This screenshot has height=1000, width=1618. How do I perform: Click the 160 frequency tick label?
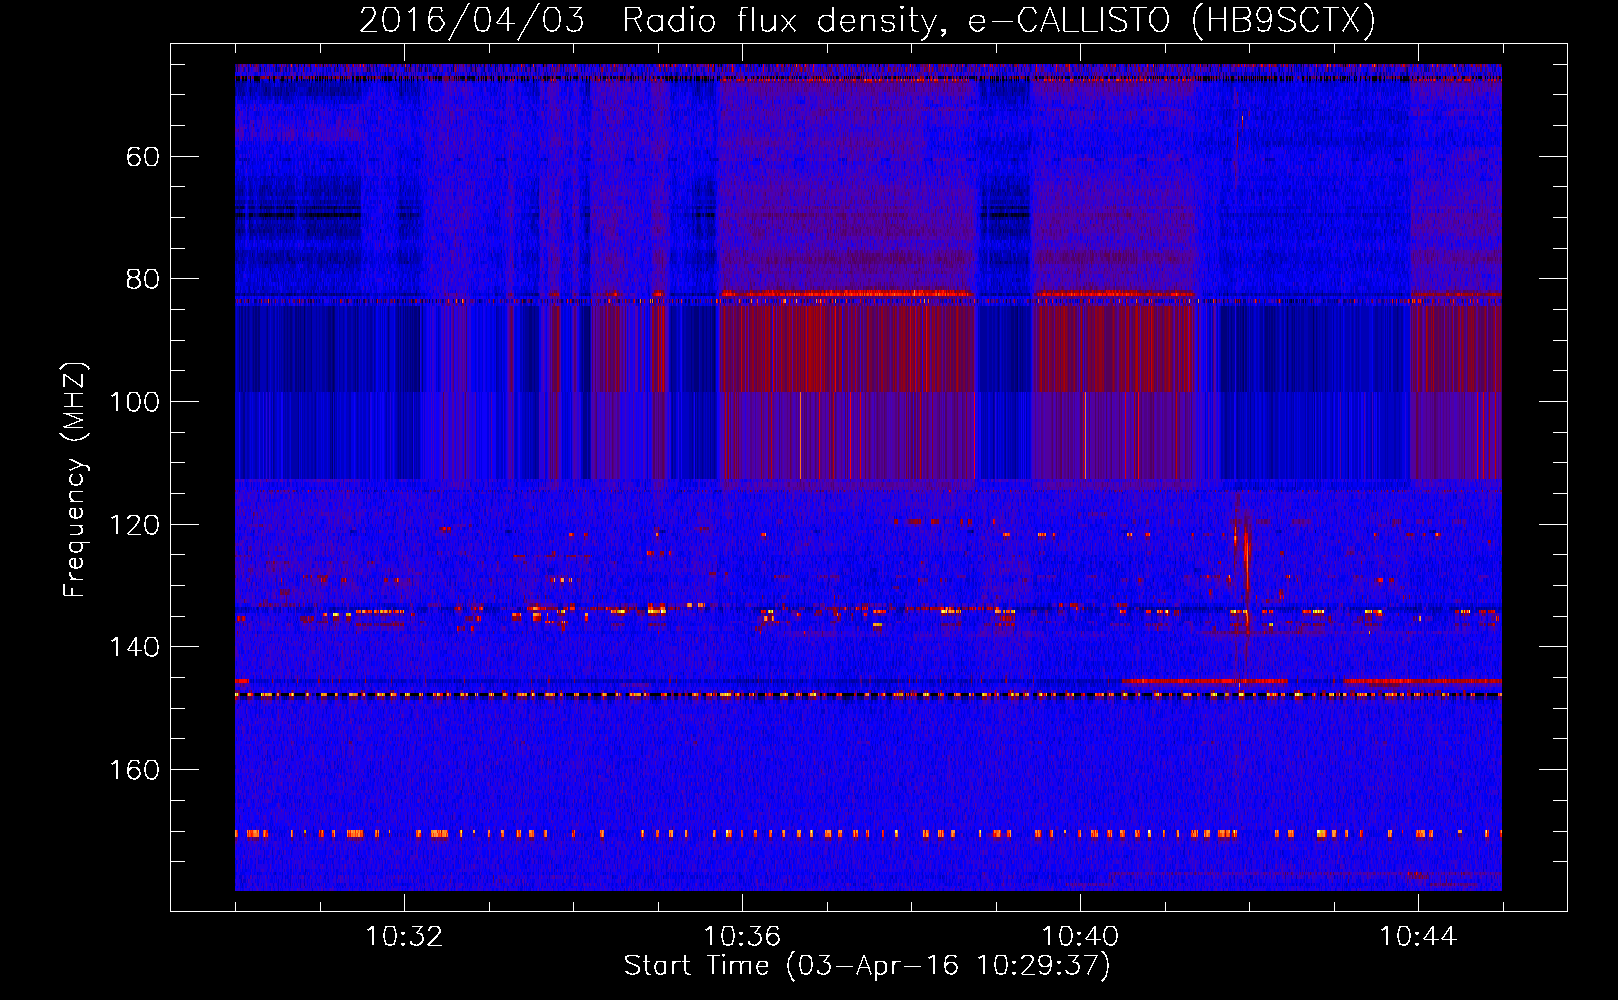click(135, 770)
